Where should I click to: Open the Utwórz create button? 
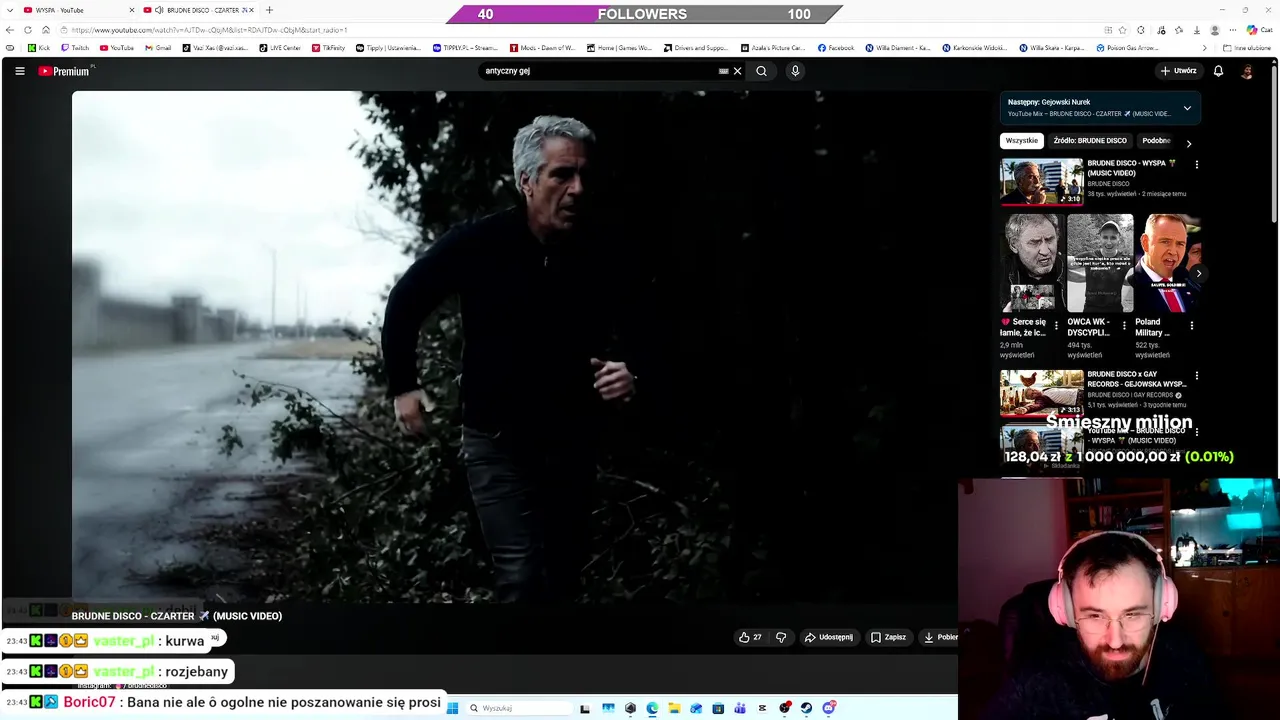point(1179,71)
